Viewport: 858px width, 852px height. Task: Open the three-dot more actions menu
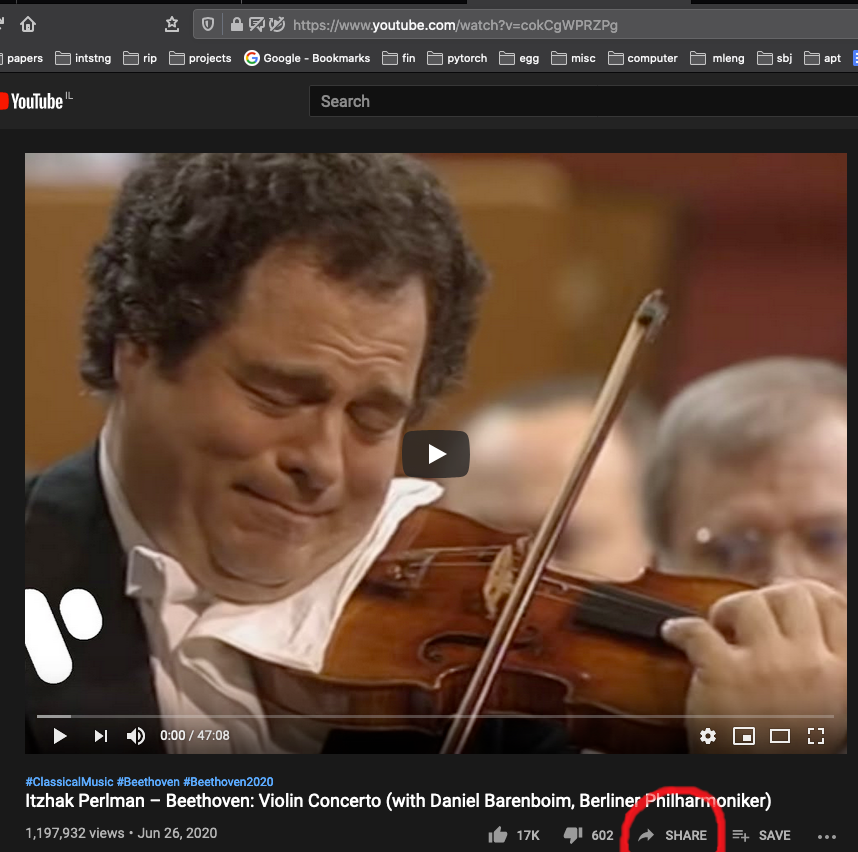(x=827, y=836)
